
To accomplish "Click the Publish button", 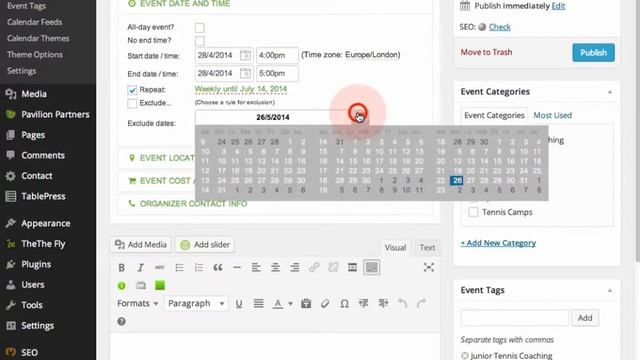I will (593, 53).
